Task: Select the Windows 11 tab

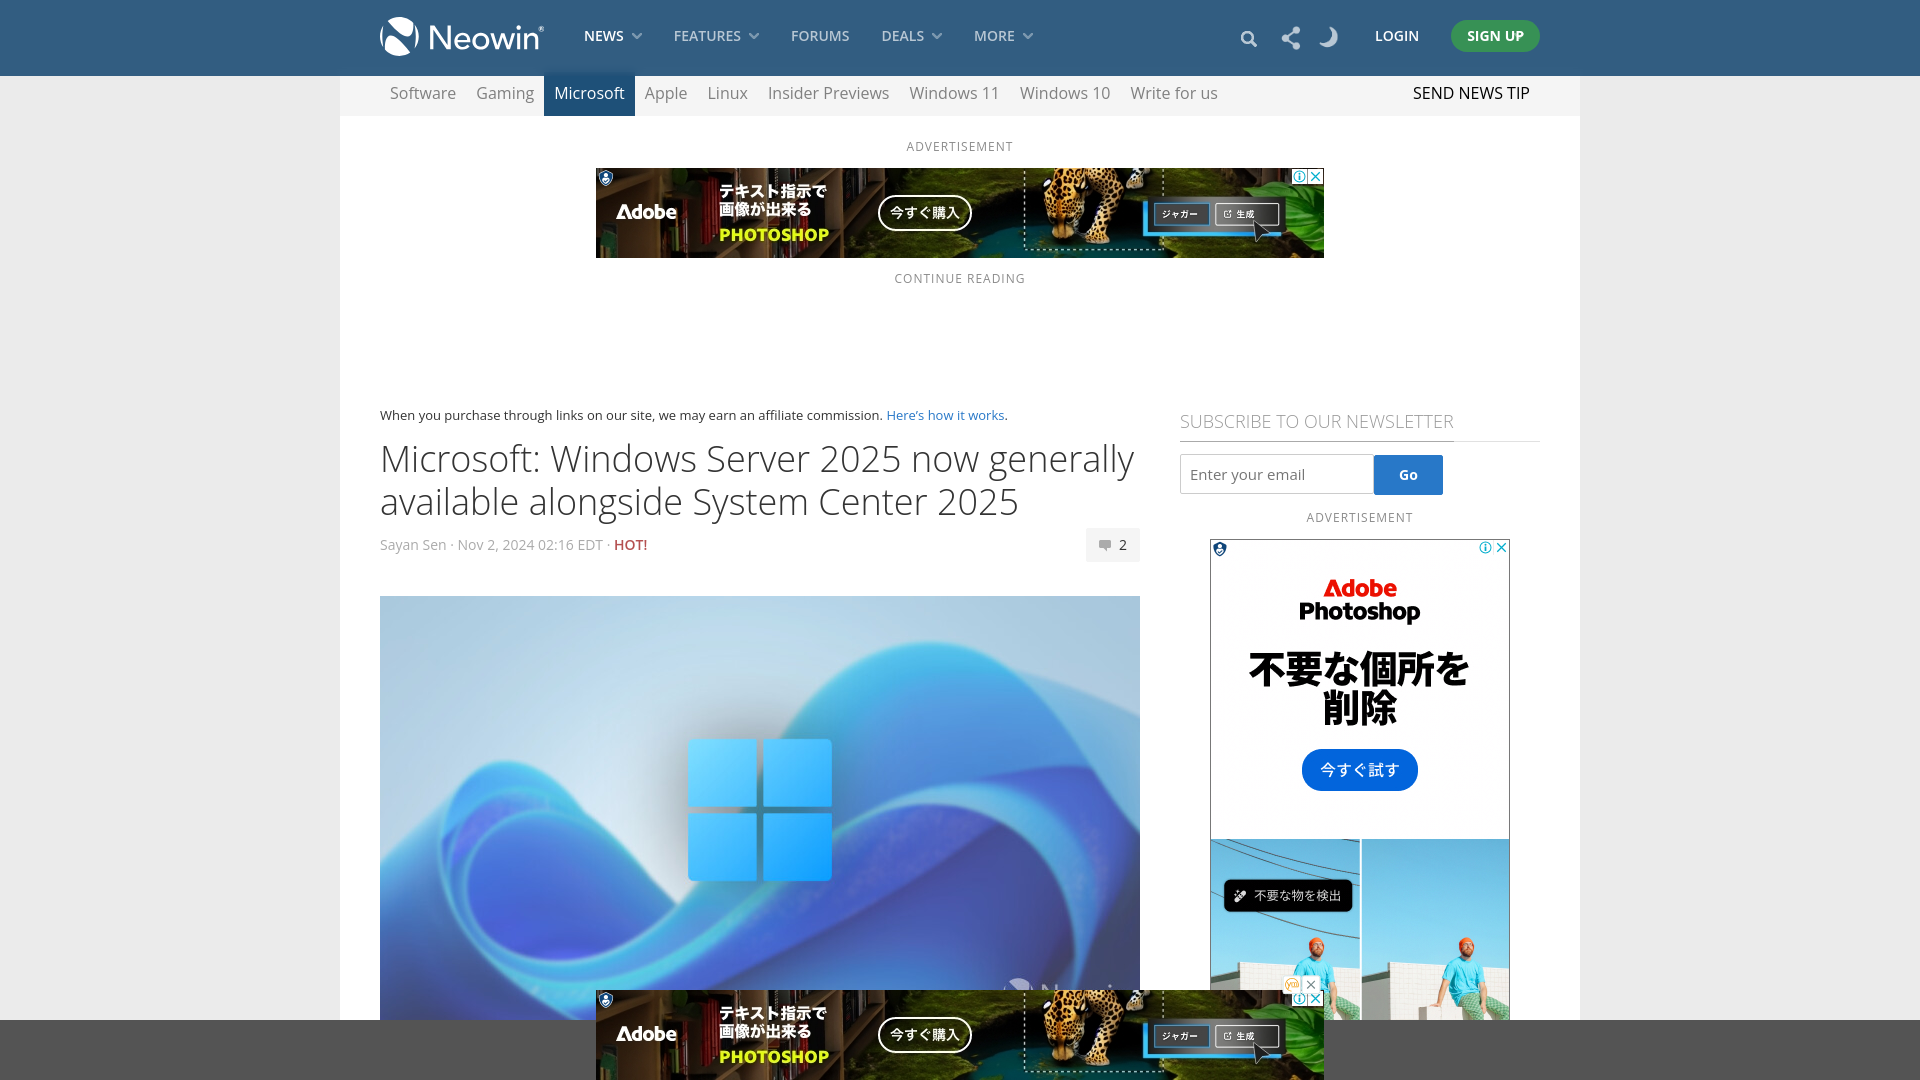Action: point(955,92)
